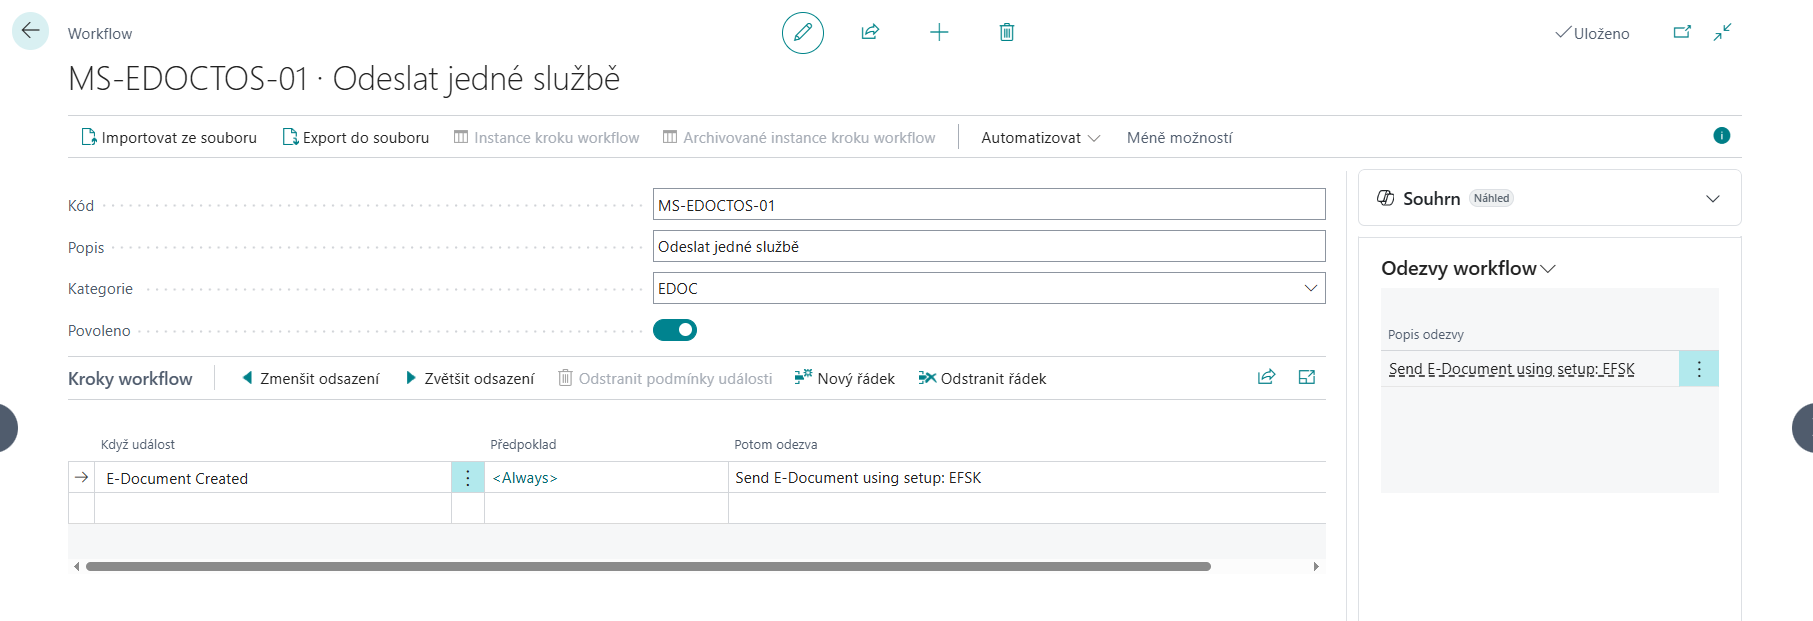The image size is (1813, 621).
Task: Click Odstranit podmínky události
Action: [665, 378]
